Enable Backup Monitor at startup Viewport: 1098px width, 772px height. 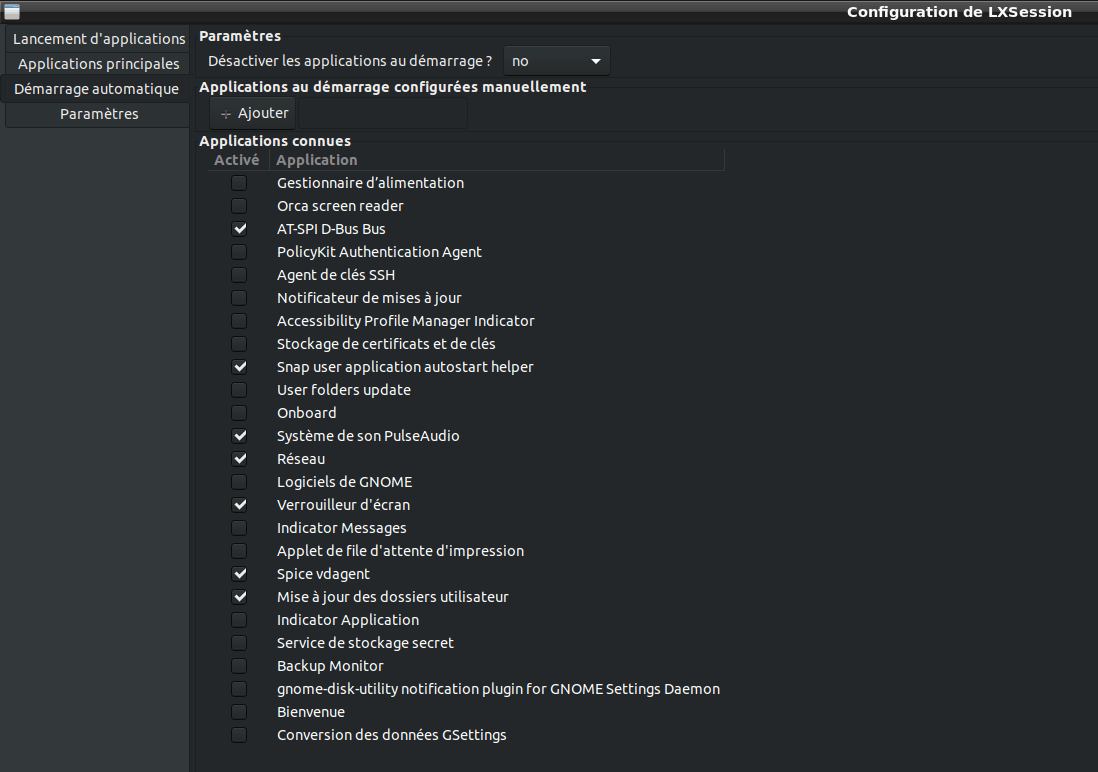[239, 666]
